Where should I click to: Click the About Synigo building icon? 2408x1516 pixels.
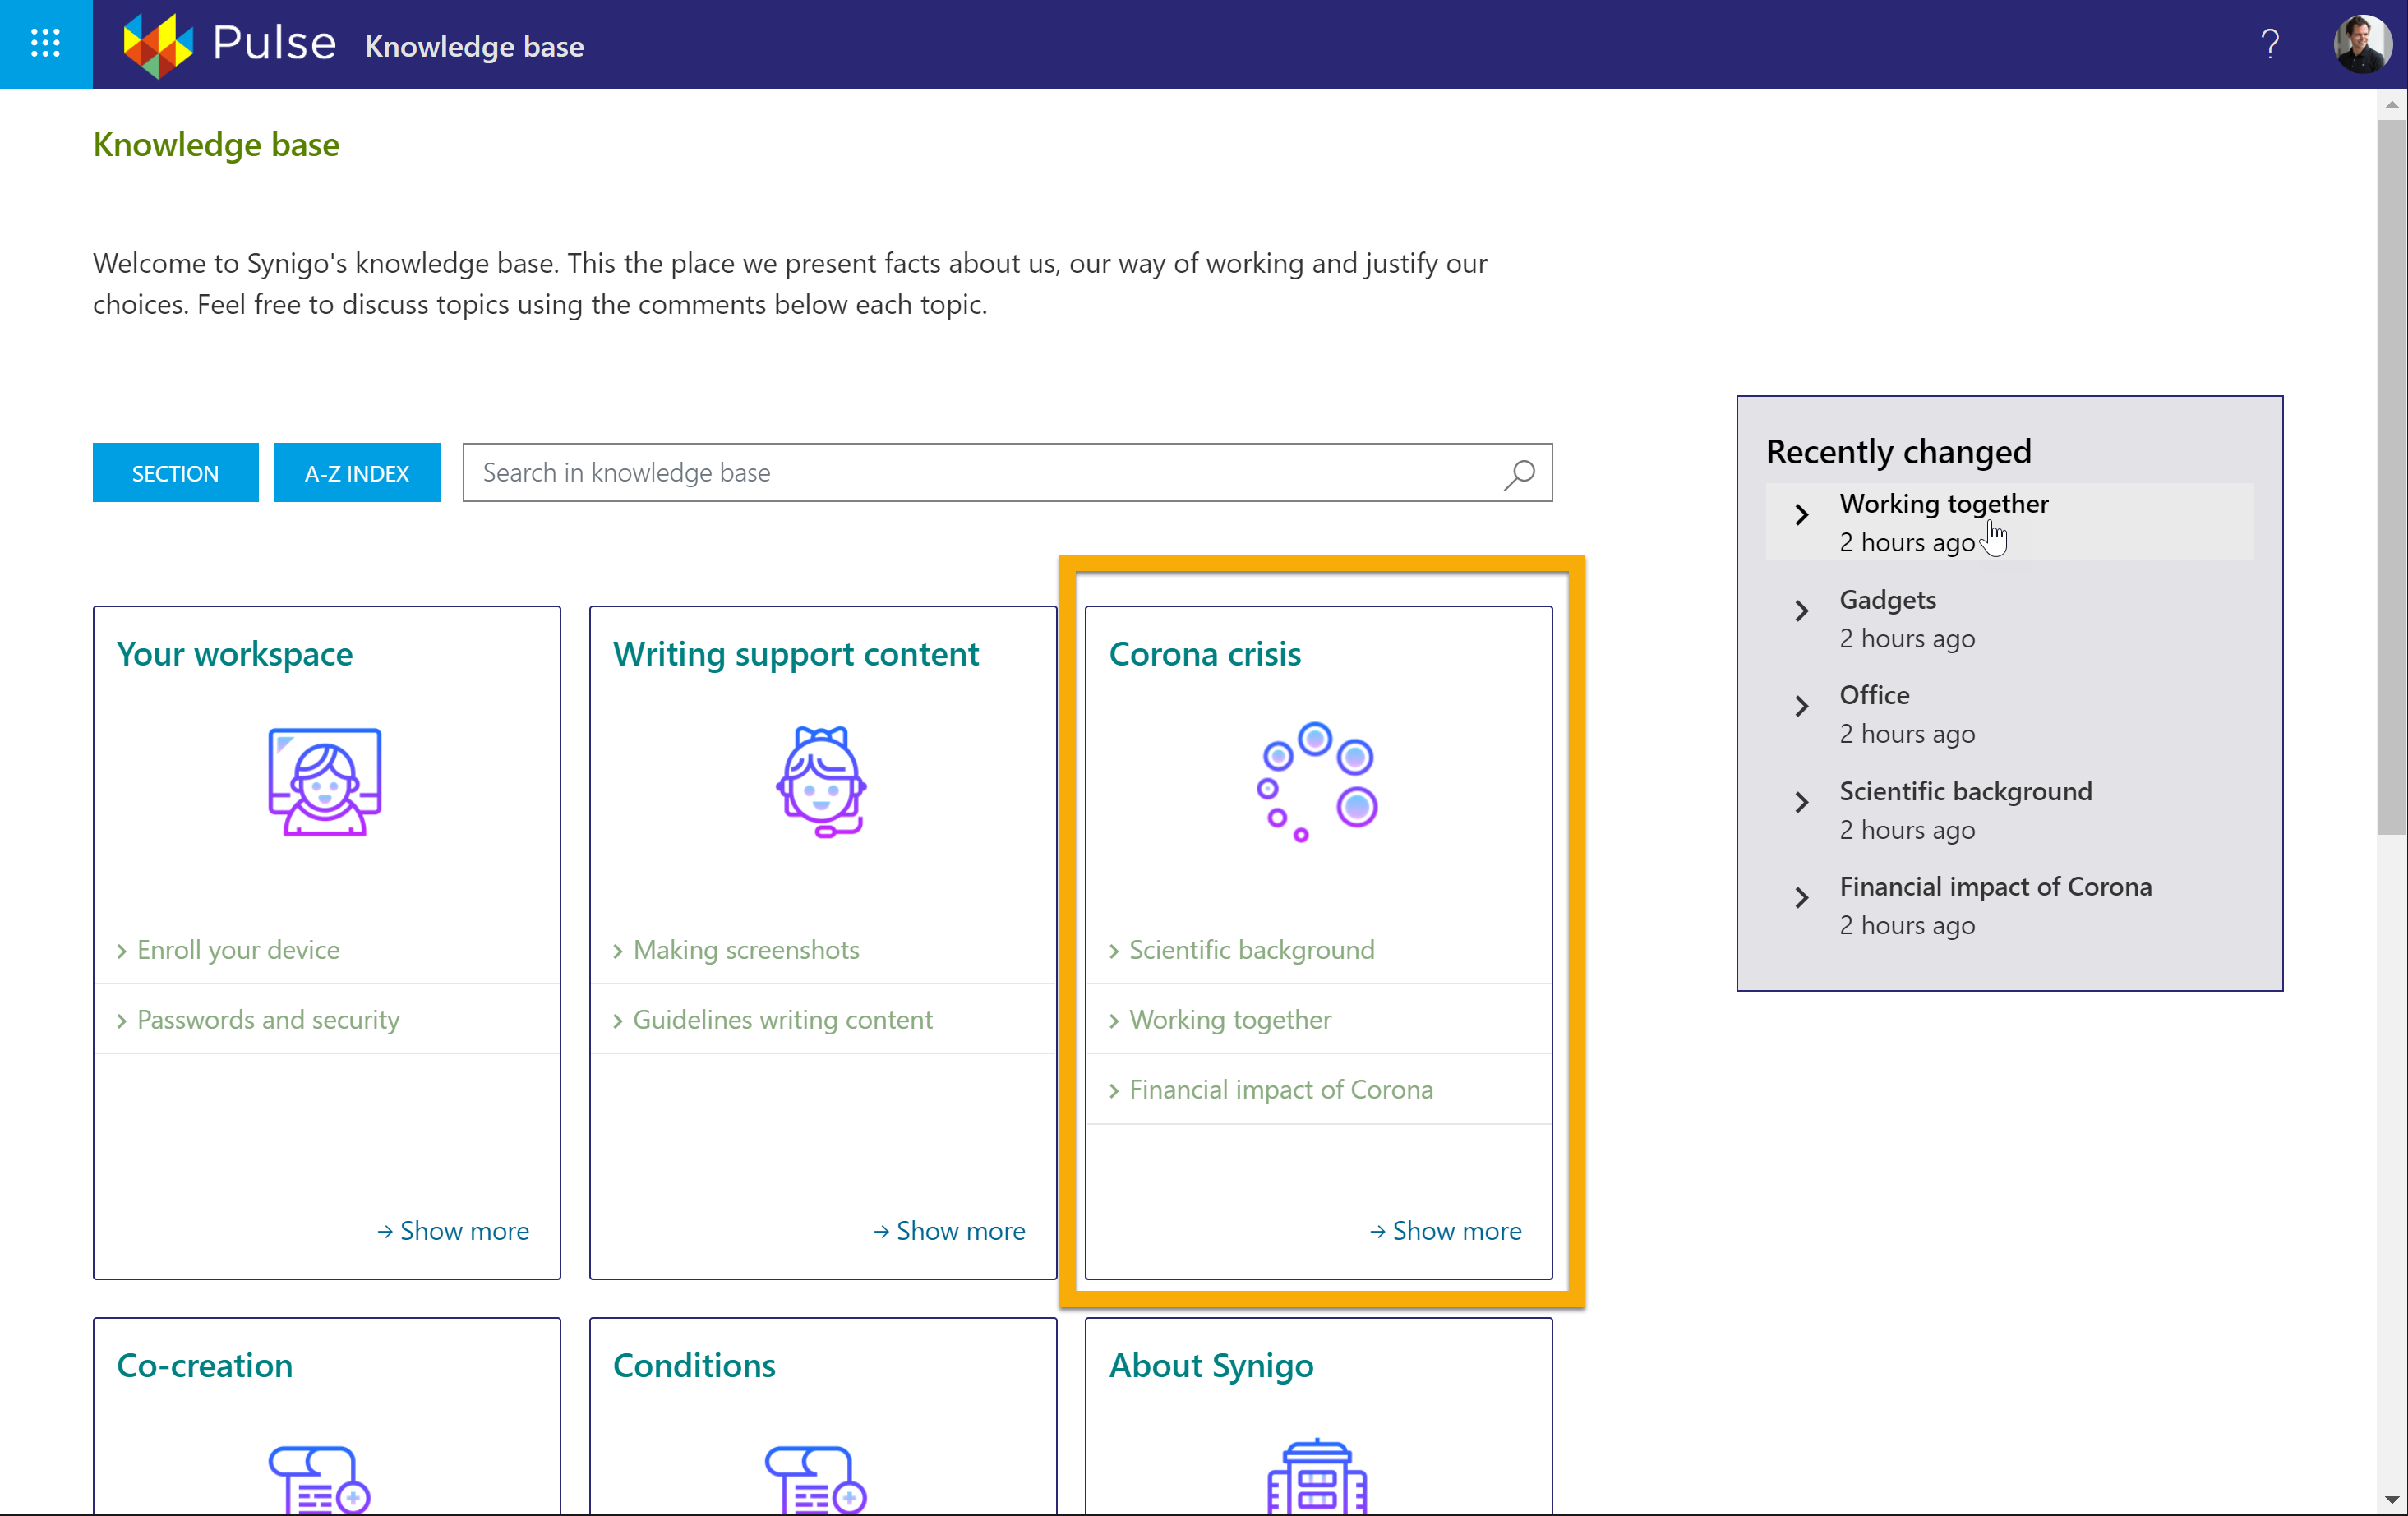click(x=1317, y=1476)
